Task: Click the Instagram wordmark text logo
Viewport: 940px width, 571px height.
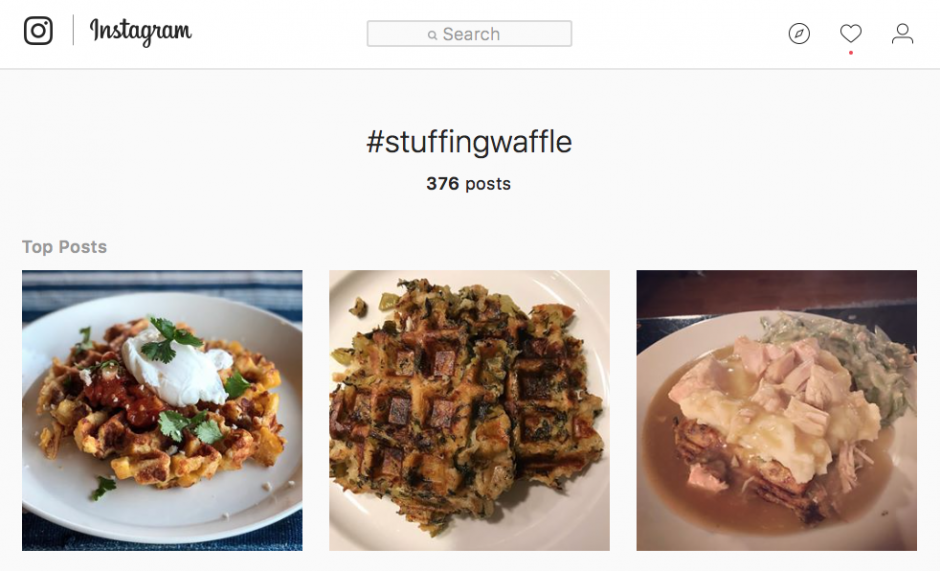Action: 140,32
